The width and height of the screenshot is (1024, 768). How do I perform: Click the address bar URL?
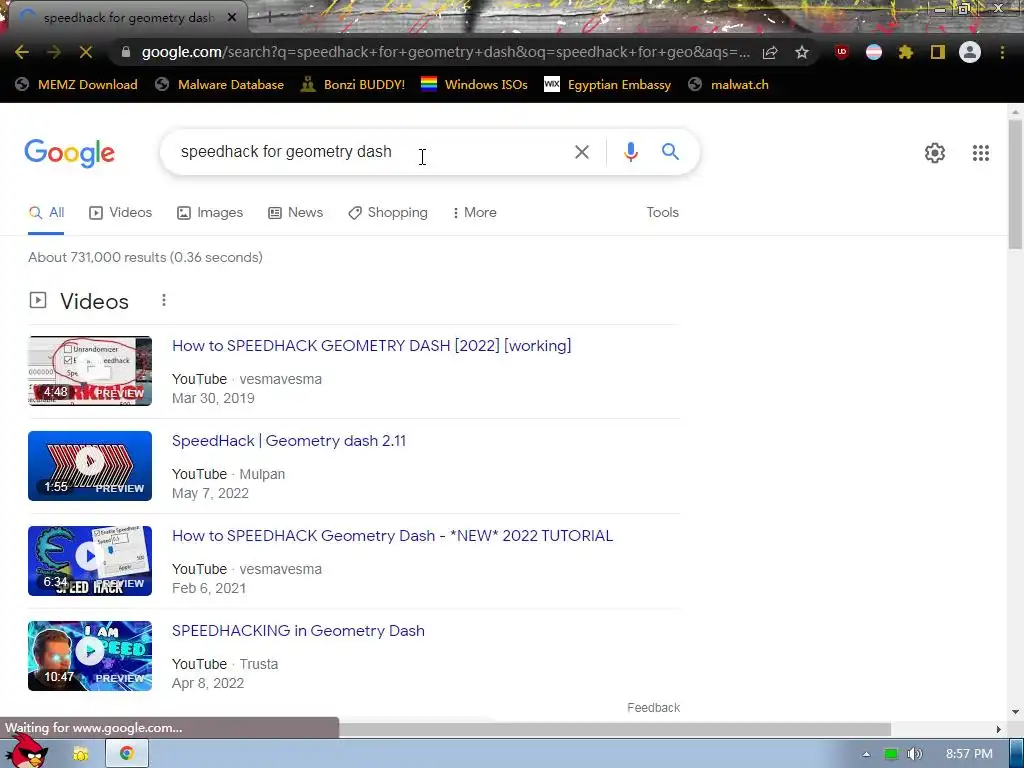click(445, 52)
